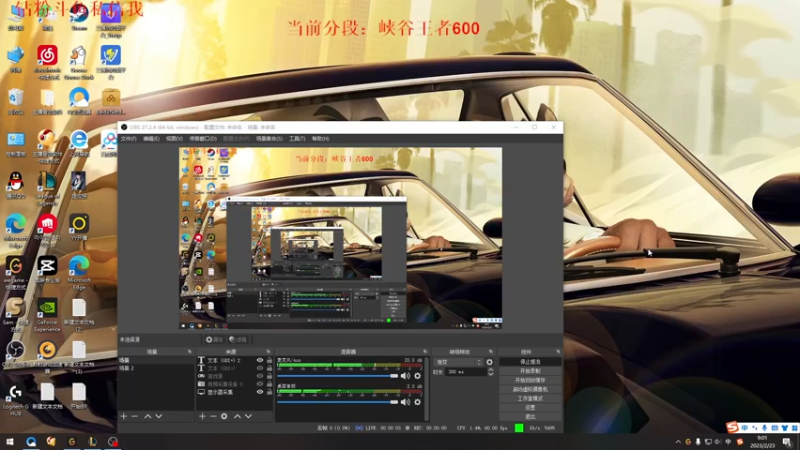This screenshot has width=800, height=450.
Task: Open the 帮助(H) menu
Action: click(x=320, y=139)
